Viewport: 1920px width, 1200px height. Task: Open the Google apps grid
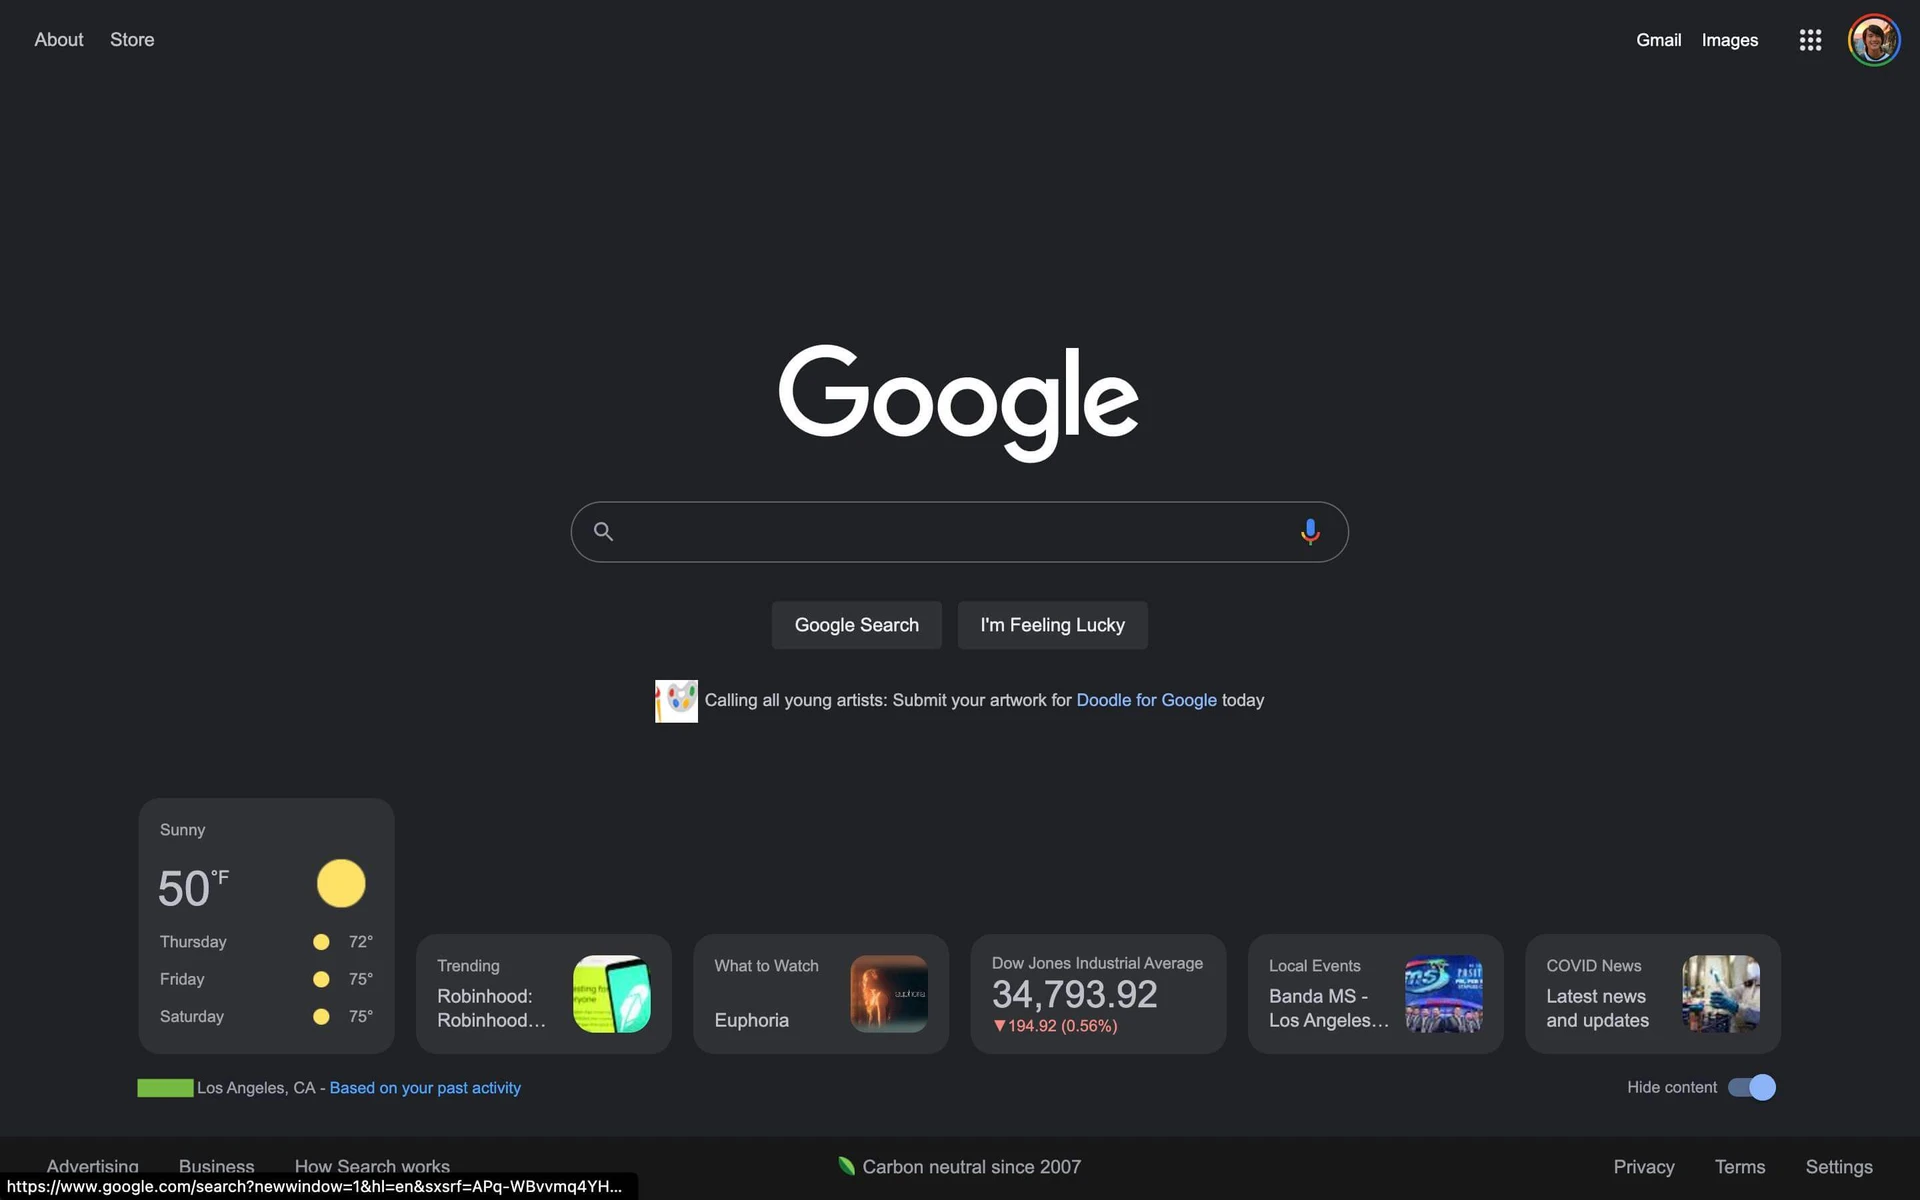tap(1810, 40)
